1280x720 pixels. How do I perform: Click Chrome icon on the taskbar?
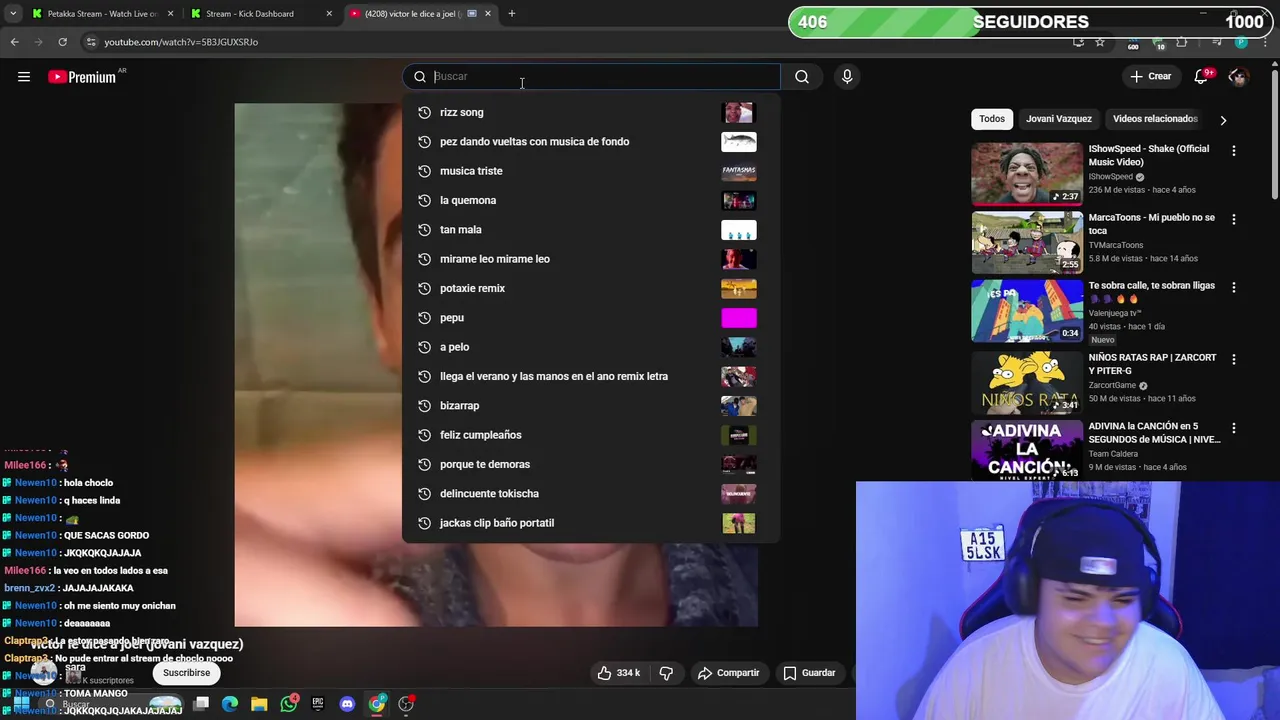click(x=377, y=704)
